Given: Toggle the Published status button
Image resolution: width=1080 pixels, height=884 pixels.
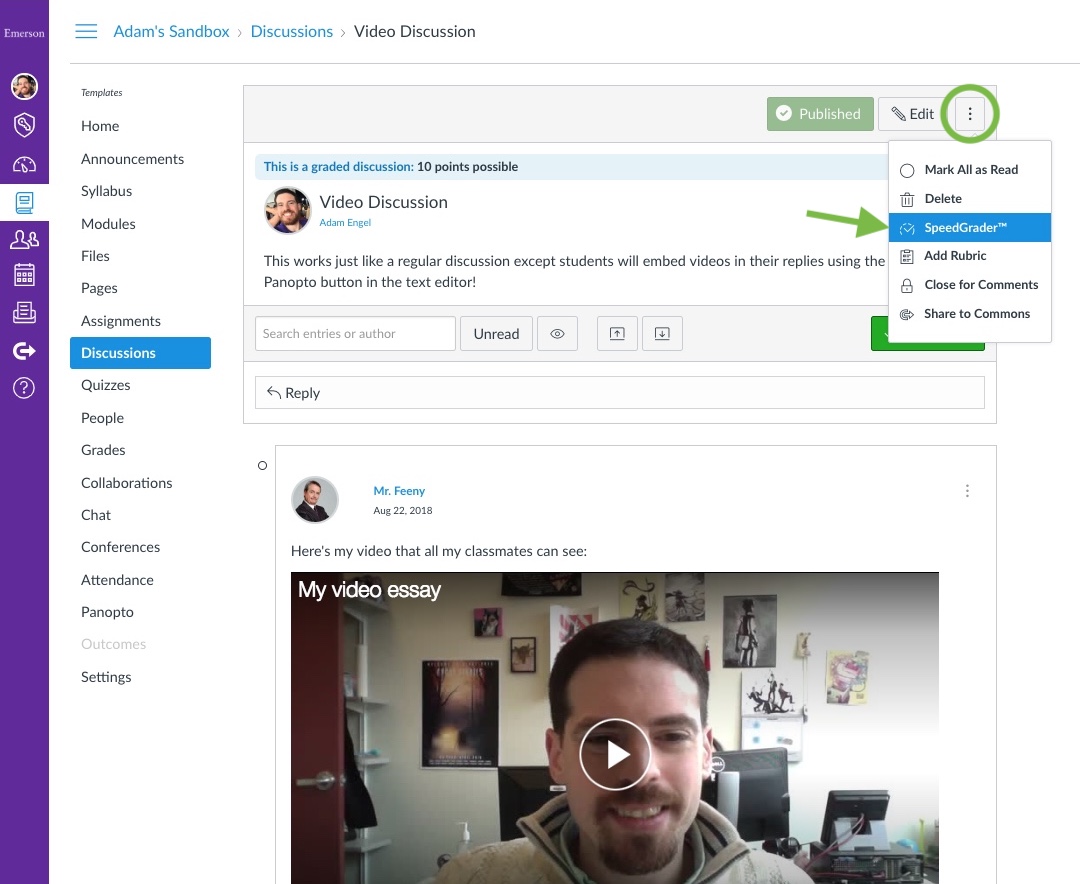Looking at the screenshot, I should click(x=820, y=114).
